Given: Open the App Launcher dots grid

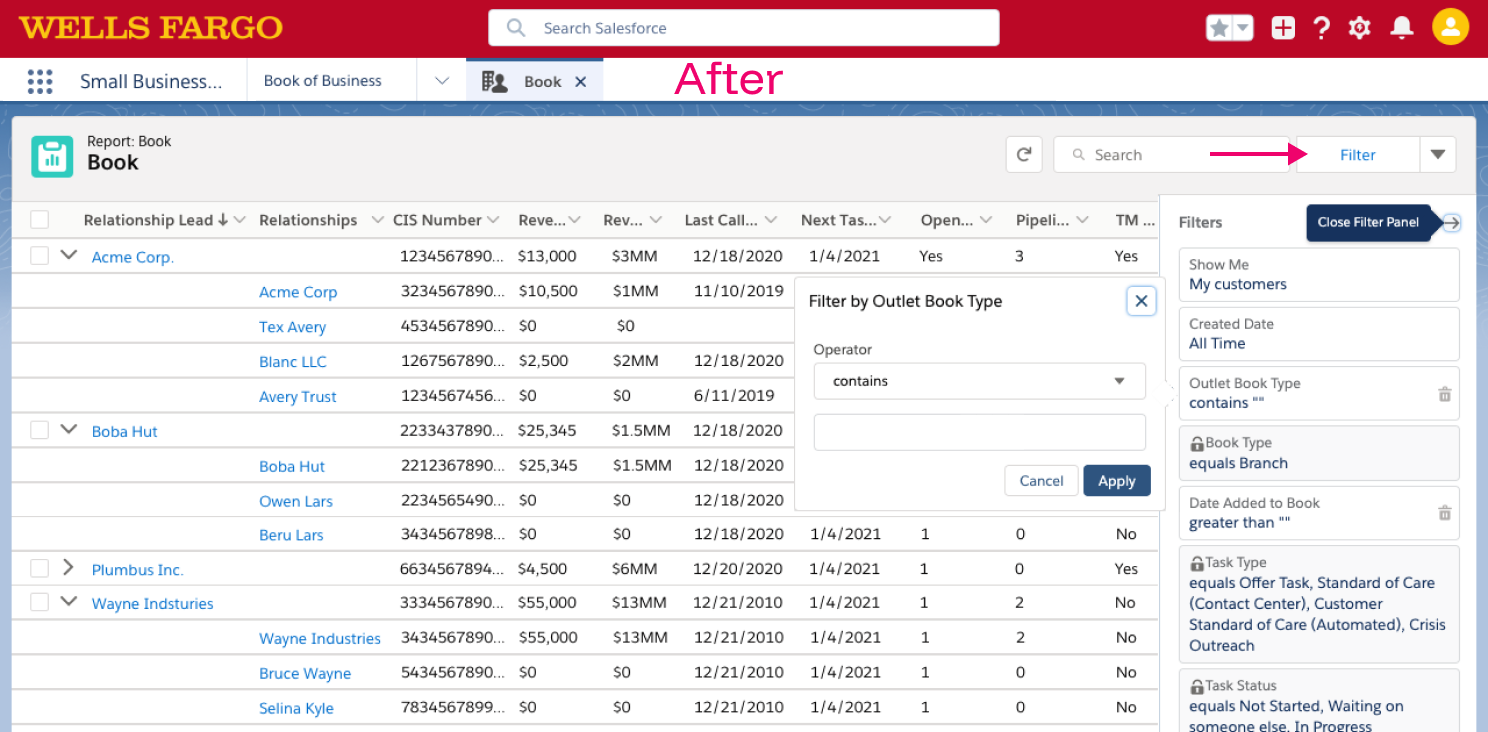Looking at the screenshot, I should 40,81.
